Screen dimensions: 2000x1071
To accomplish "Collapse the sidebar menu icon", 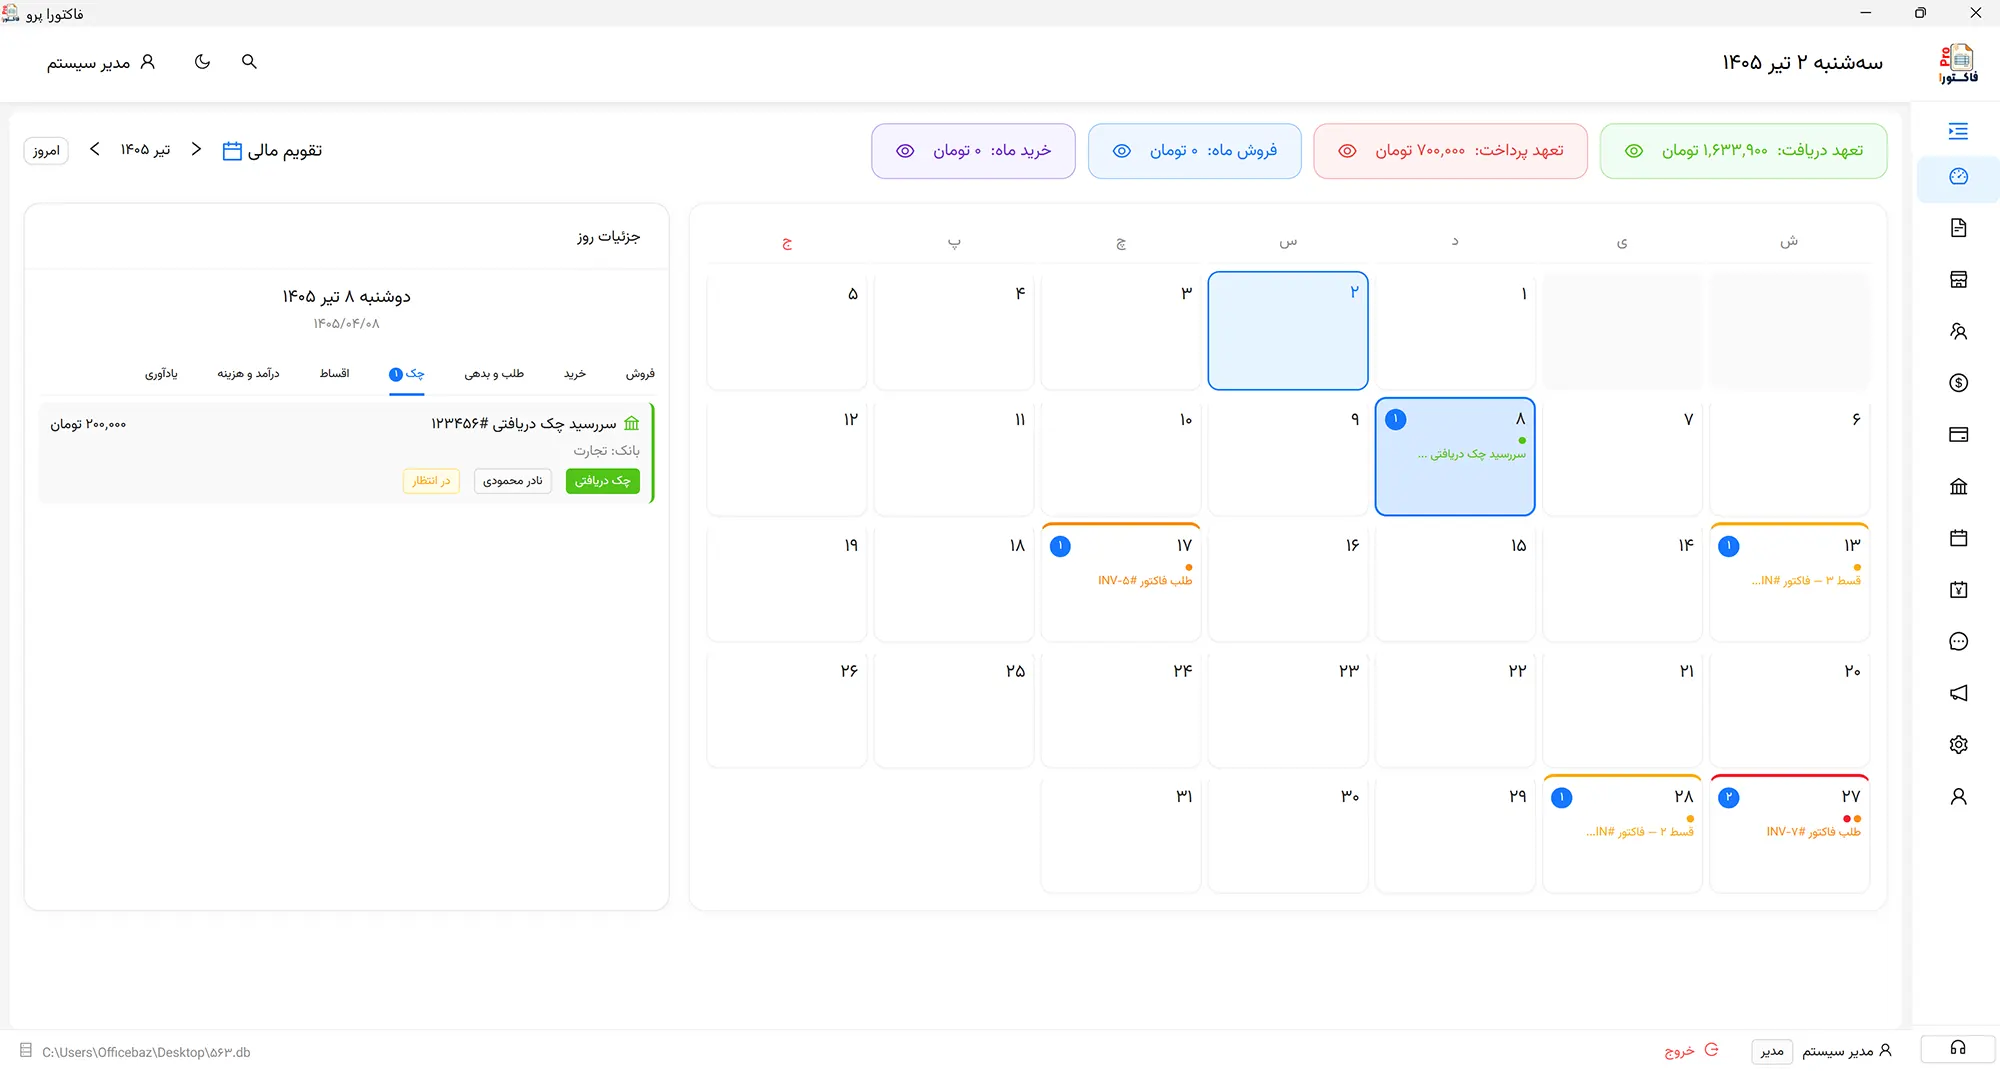I will [1958, 131].
